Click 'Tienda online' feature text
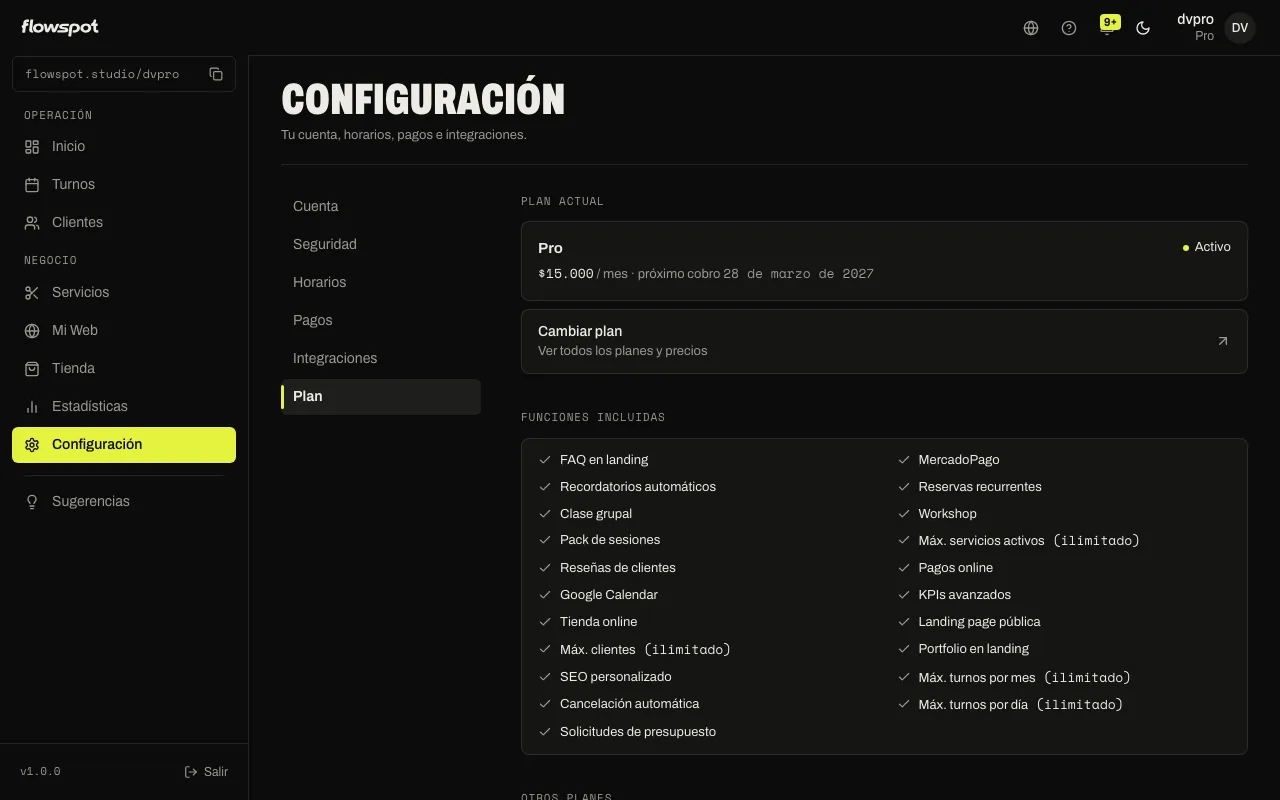 (x=599, y=622)
